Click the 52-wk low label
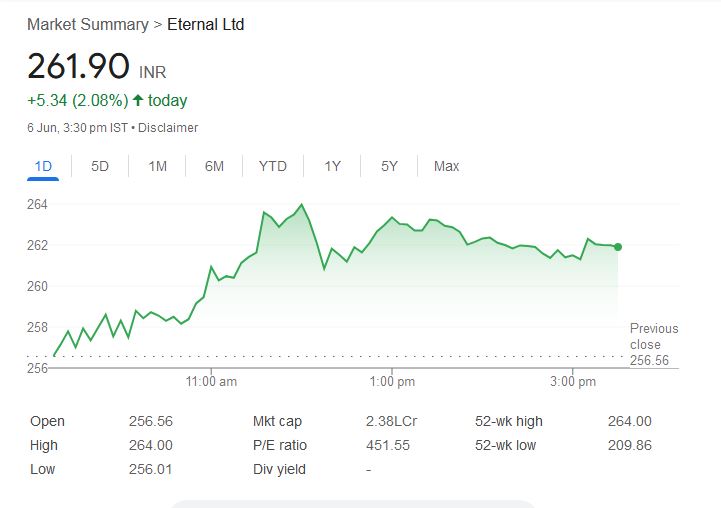This screenshot has height=508, width=721. pos(505,445)
